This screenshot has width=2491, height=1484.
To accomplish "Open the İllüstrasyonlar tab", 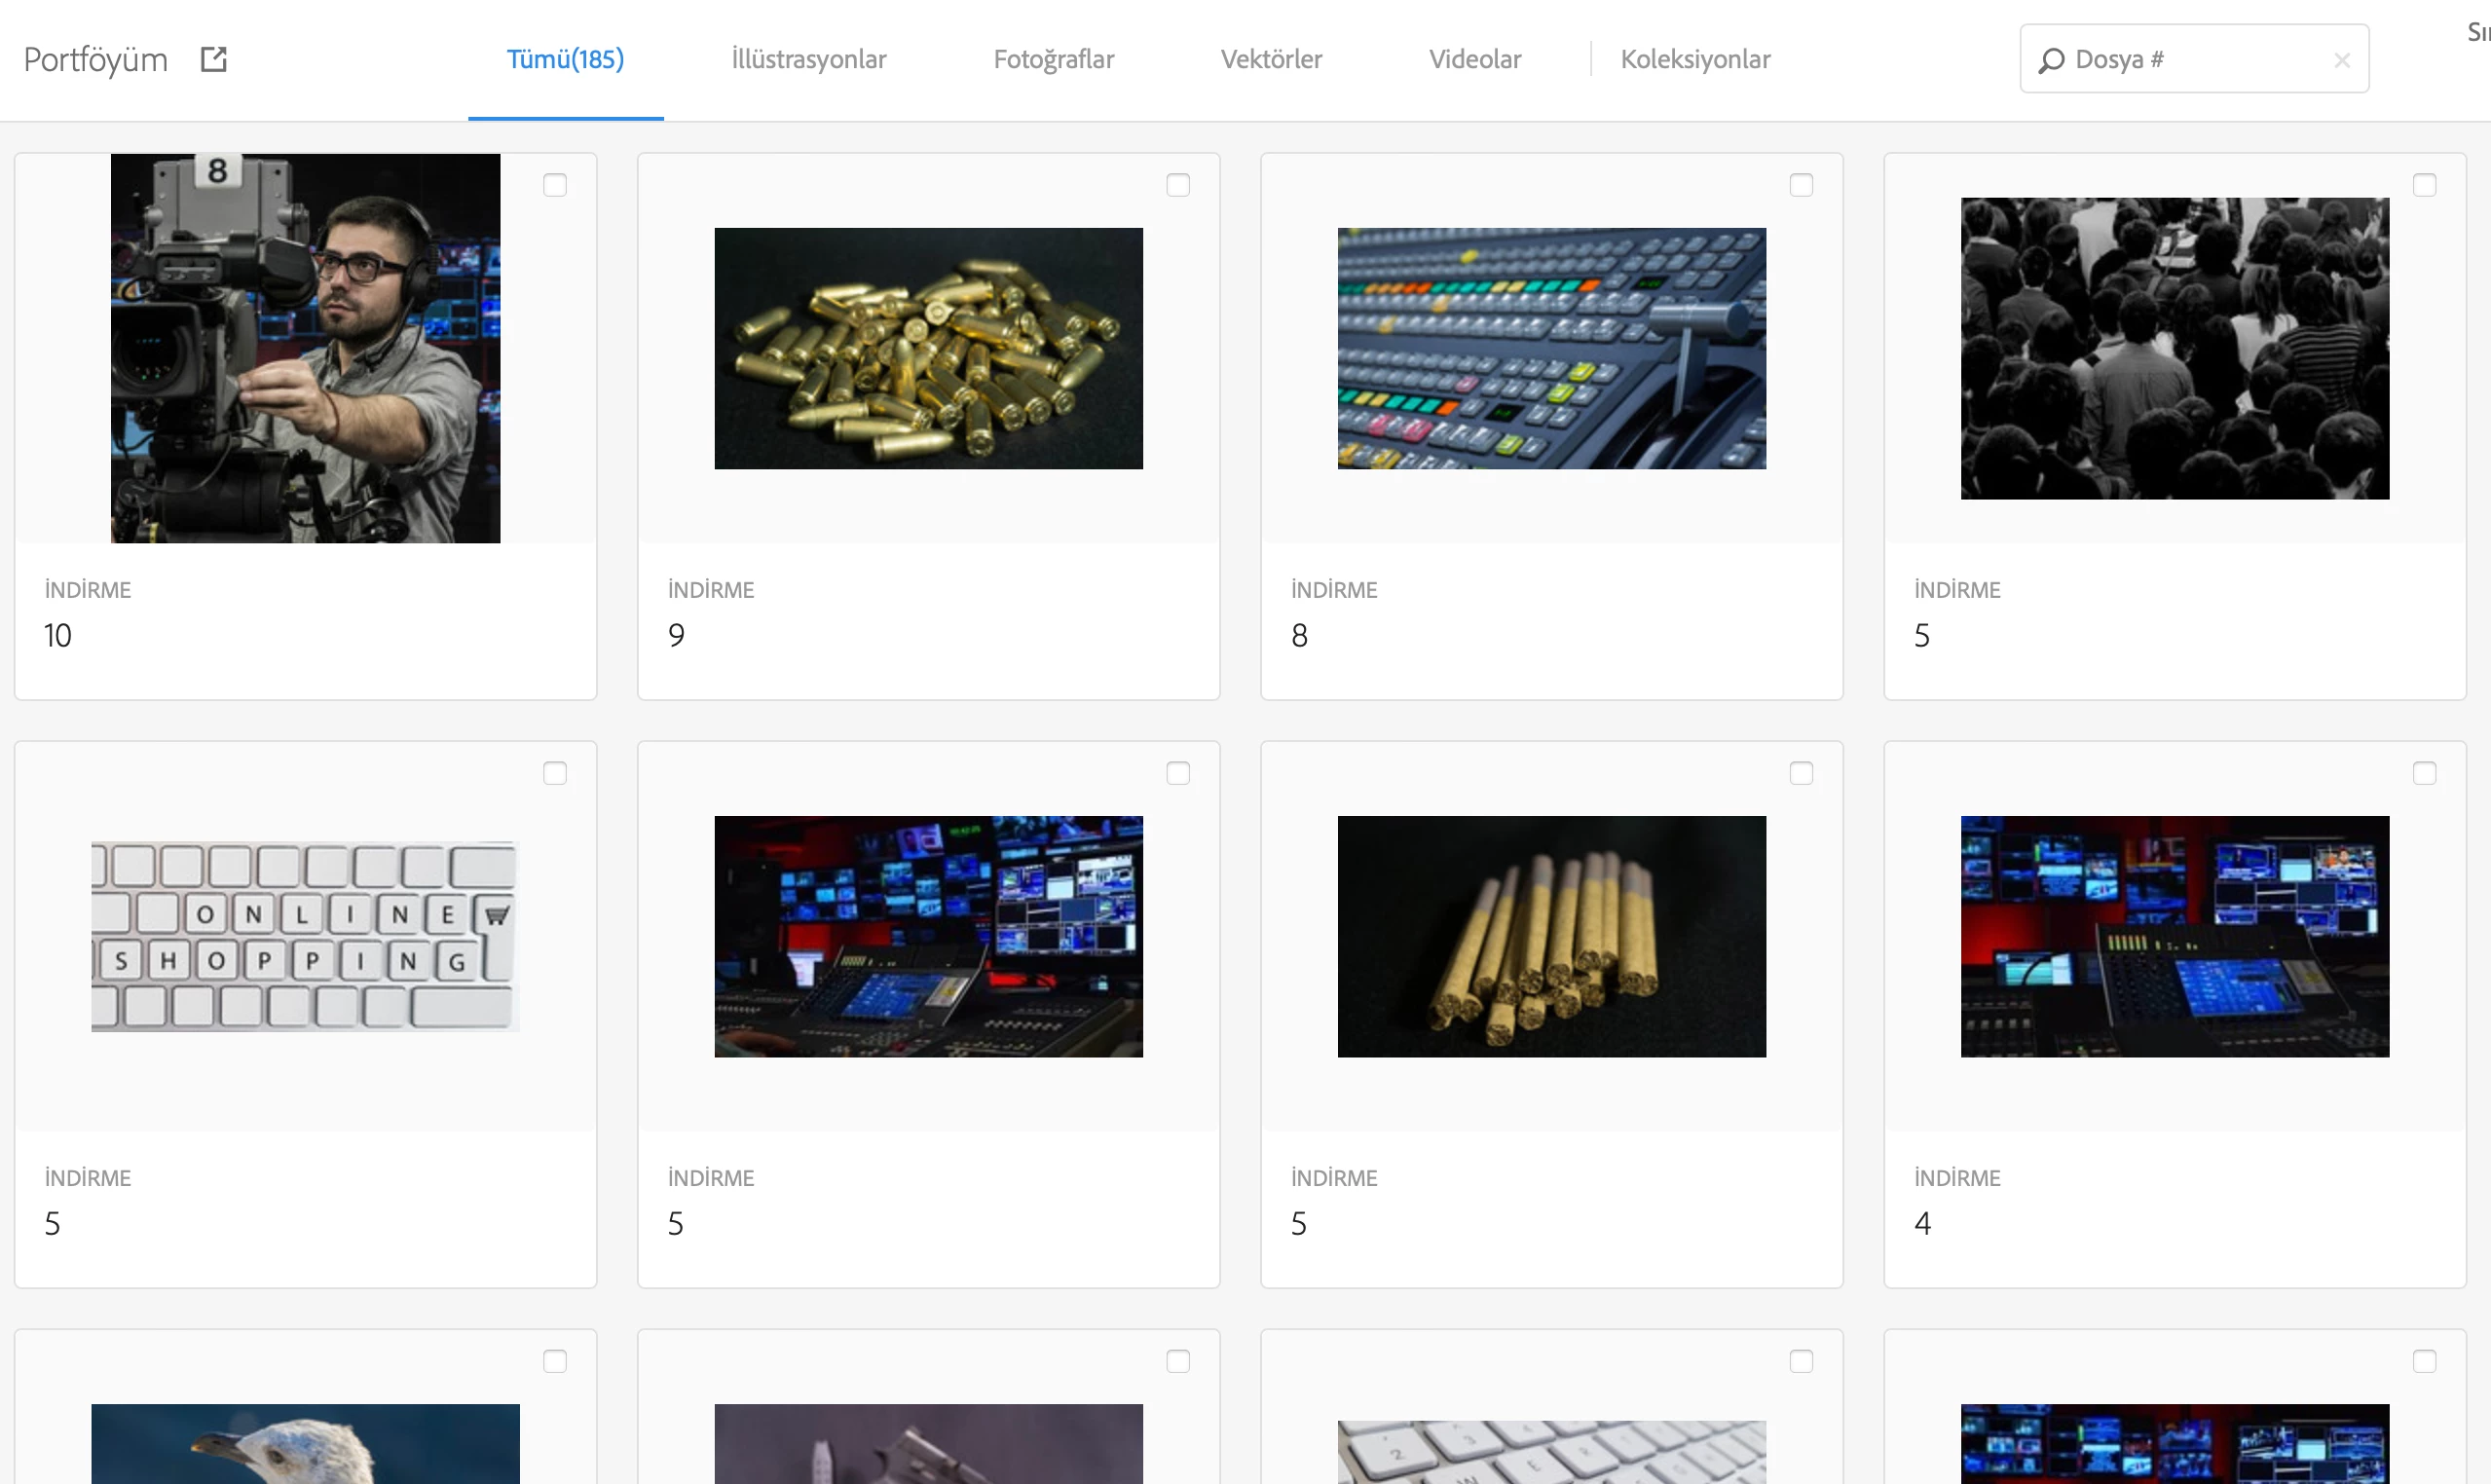I will pyautogui.click(x=808, y=59).
